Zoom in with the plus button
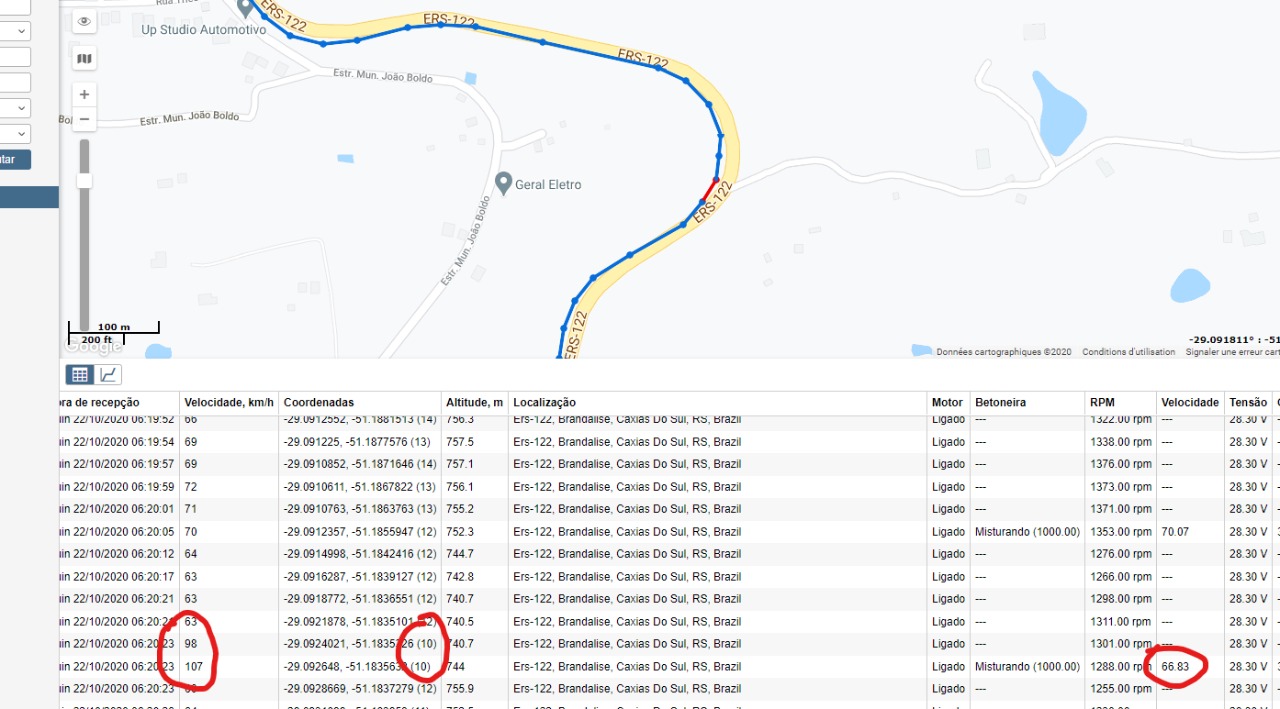The width and height of the screenshot is (1280, 709). click(x=84, y=95)
